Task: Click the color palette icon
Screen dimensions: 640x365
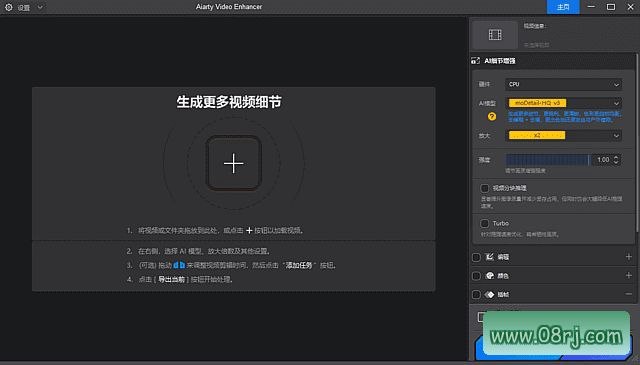Action: coord(490,276)
